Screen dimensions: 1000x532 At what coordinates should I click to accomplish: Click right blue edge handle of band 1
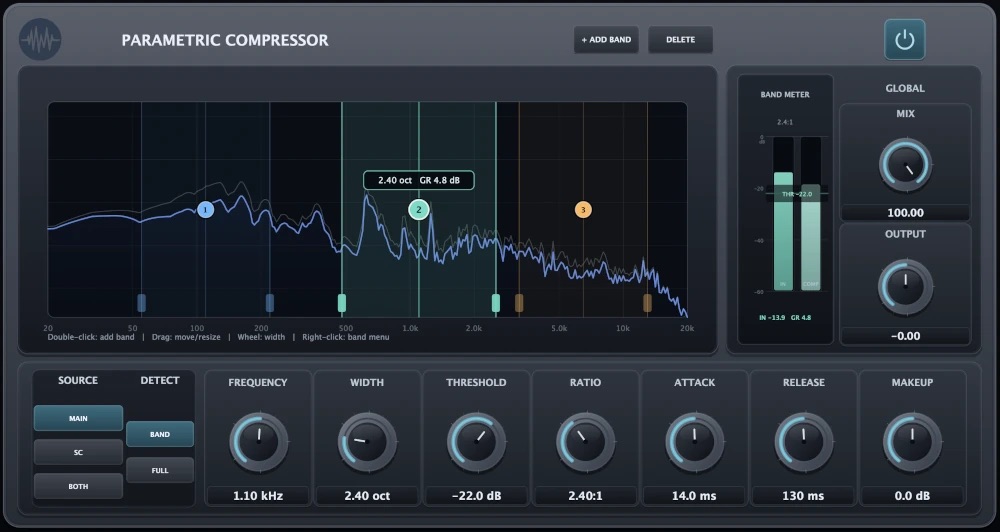pyautogui.click(x=270, y=303)
